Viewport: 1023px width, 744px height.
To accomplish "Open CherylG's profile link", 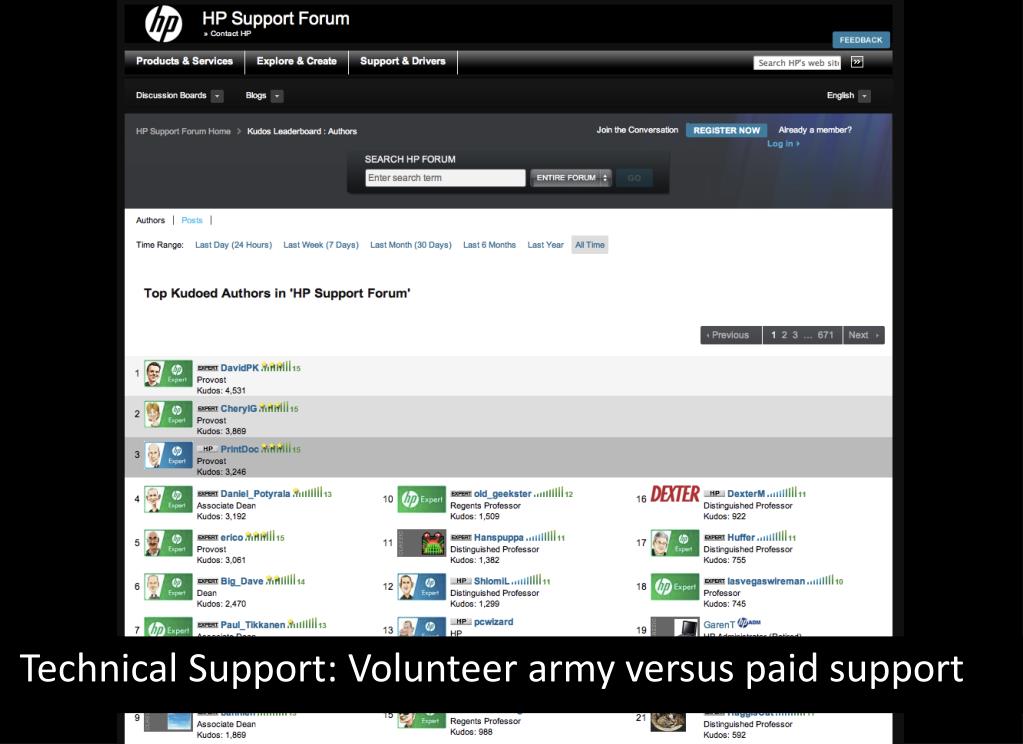I will (238, 409).
